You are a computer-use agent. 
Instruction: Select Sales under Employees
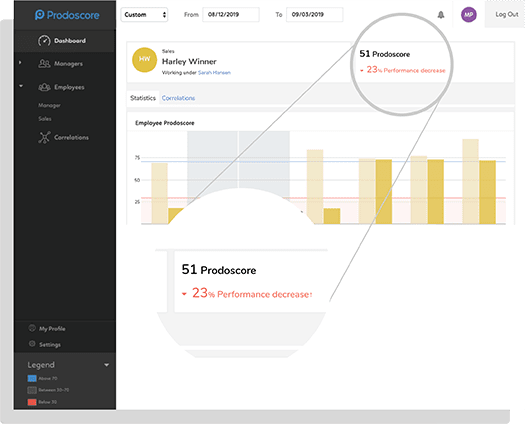45,119
